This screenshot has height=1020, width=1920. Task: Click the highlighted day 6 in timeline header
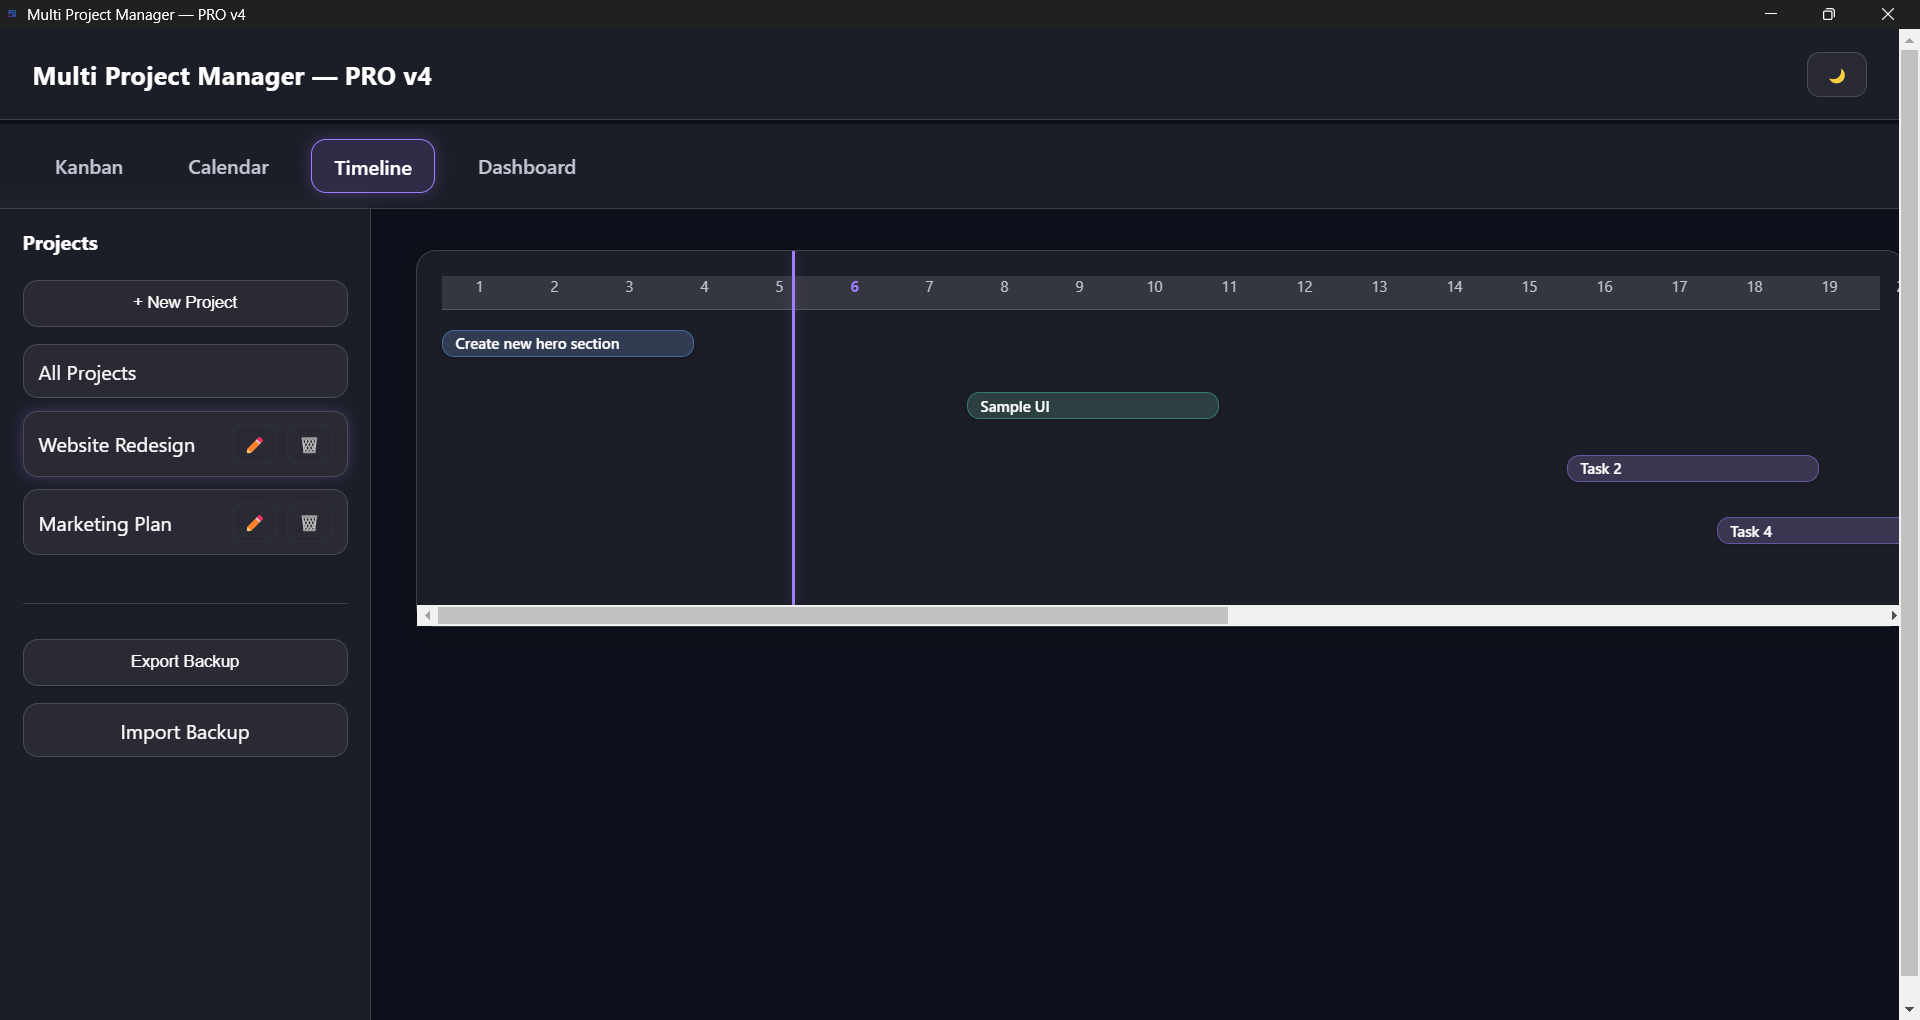tap(854, 287)
